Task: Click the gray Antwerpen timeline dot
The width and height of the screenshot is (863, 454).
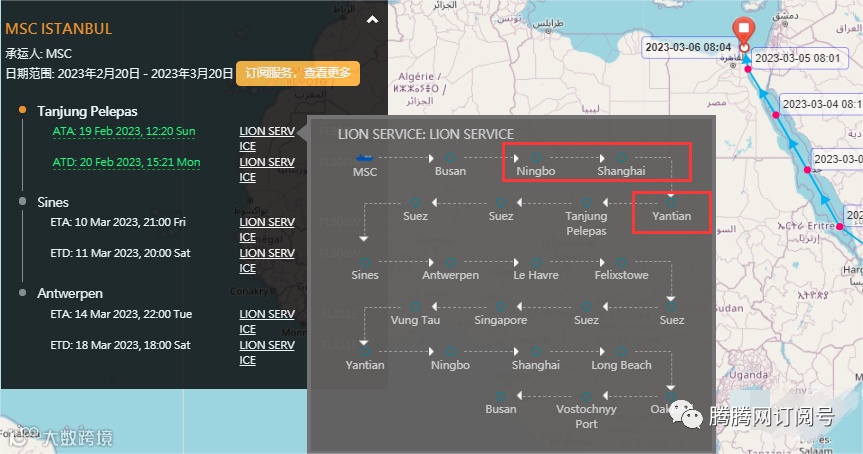Action: click(x=23, y=292)
